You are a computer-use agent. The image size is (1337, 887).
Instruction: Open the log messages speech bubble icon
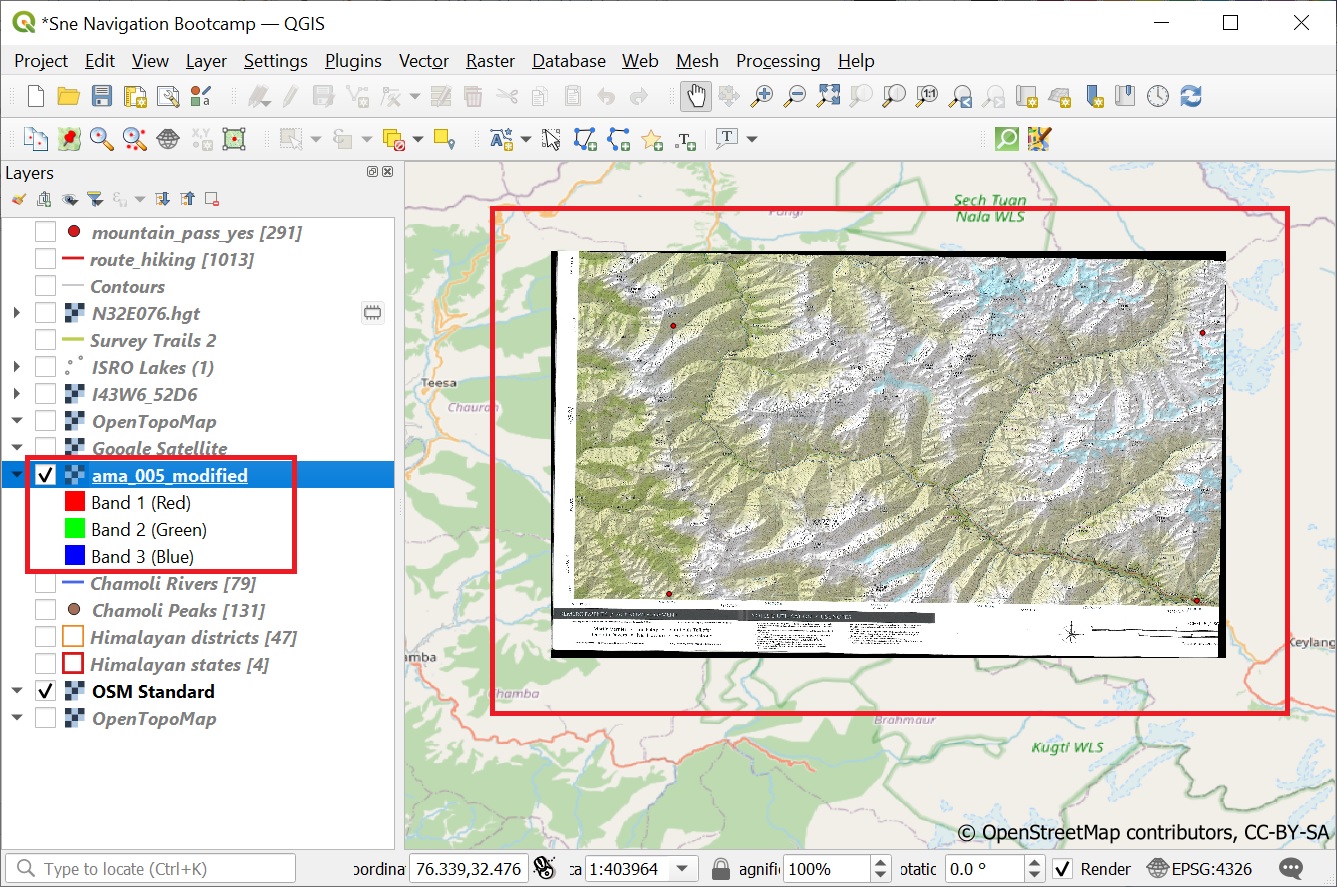click(1291, 869)
